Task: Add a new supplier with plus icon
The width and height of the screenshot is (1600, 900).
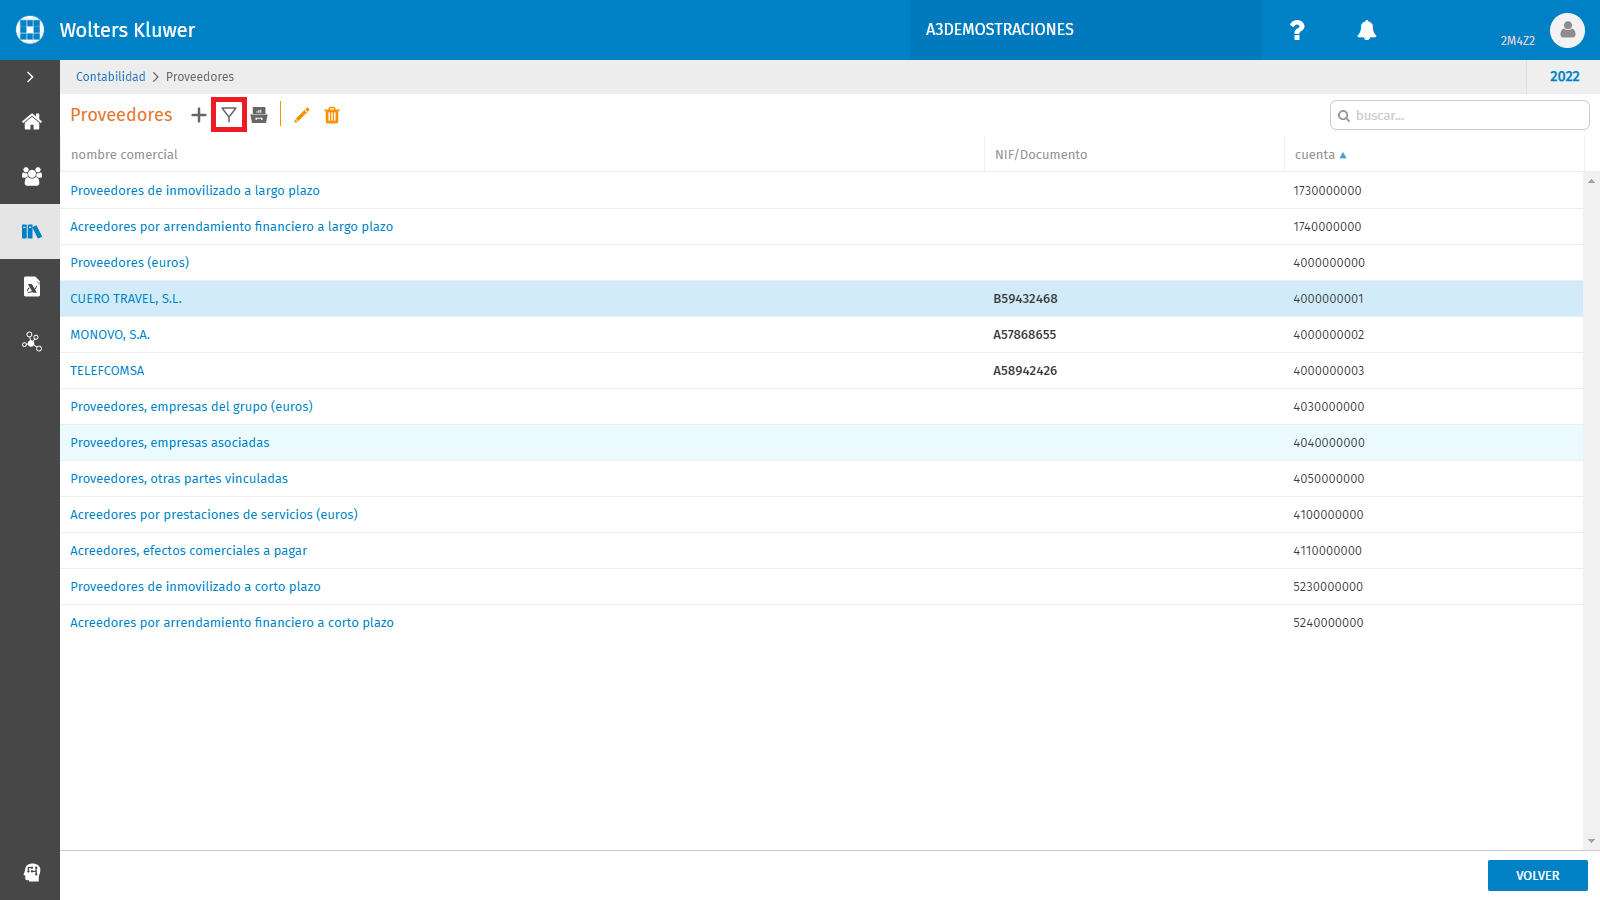Action: tap(198, 115)
